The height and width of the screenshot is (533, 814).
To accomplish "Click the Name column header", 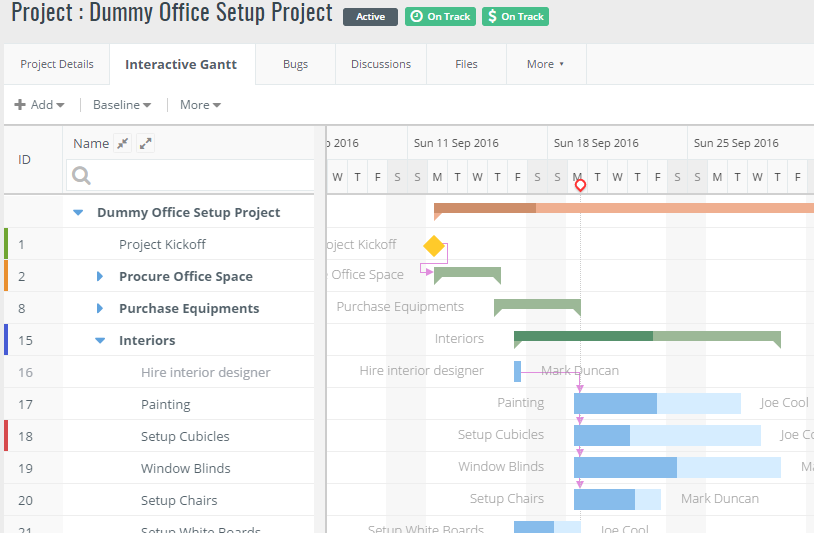I will [x=91, y=143].
